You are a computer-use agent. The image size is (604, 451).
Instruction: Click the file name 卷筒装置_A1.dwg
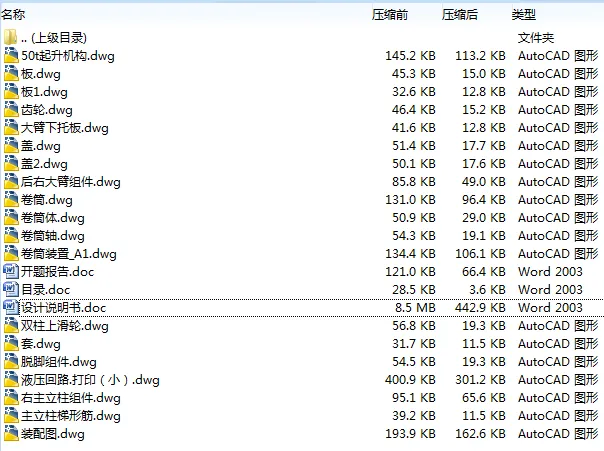69,254
